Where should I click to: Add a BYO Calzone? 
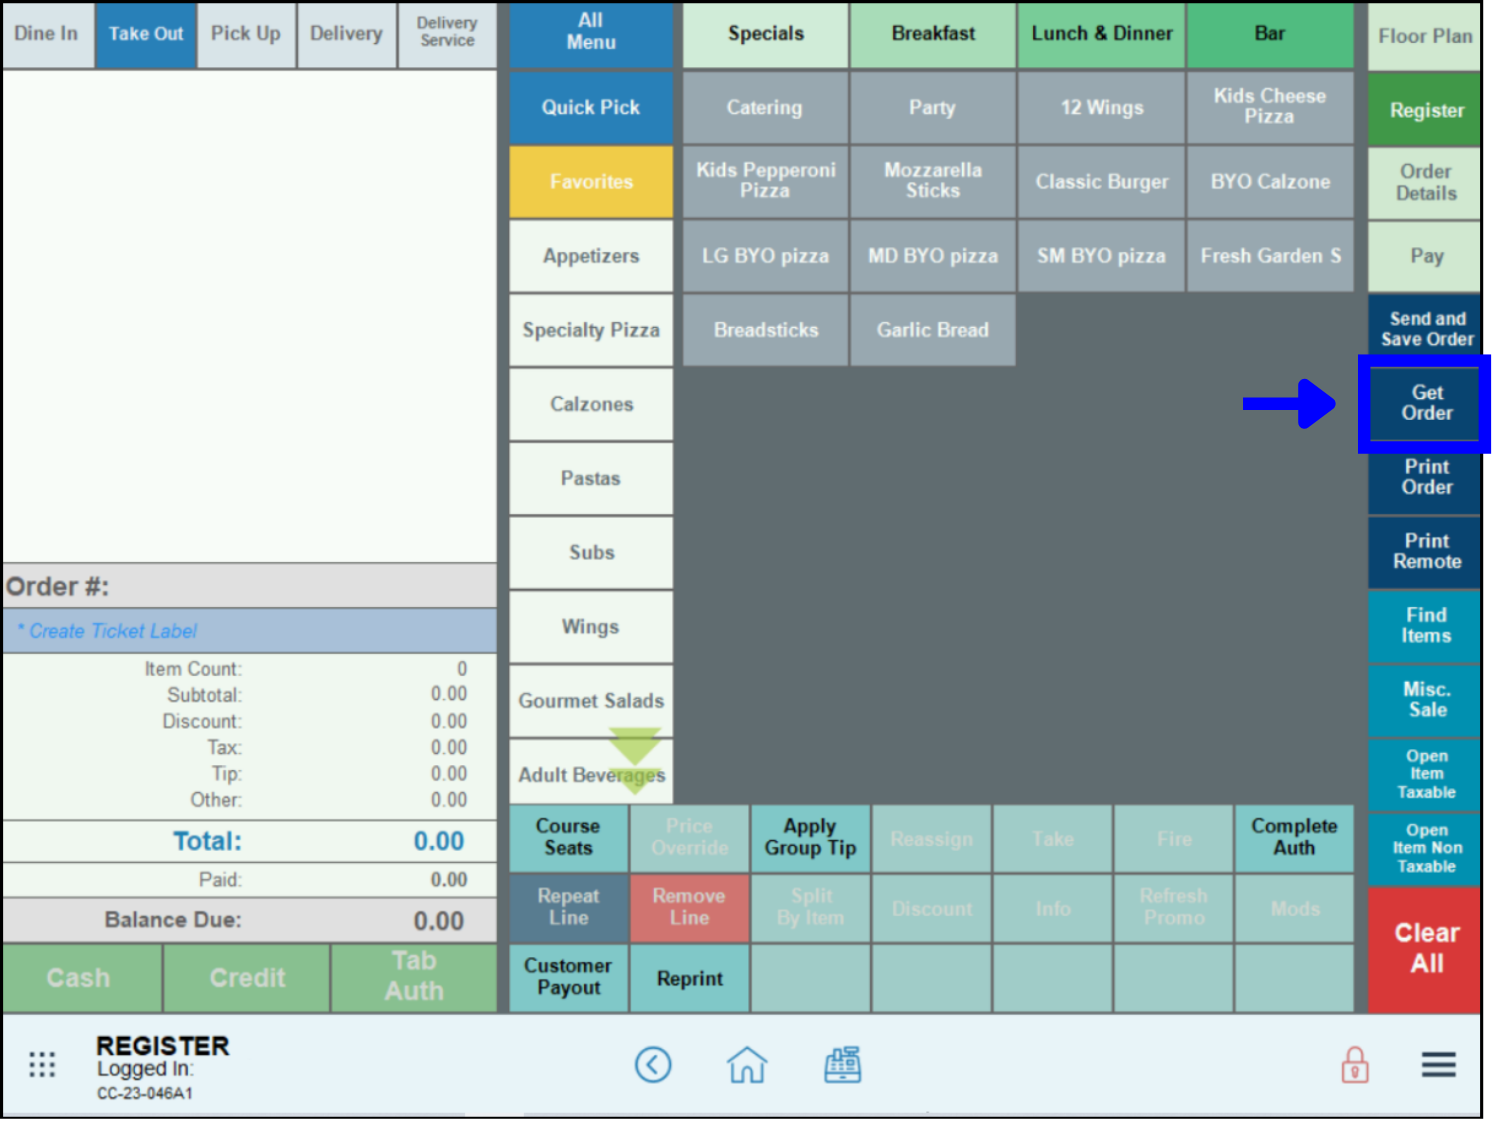pyautogui.click(x=1270, y=182)
